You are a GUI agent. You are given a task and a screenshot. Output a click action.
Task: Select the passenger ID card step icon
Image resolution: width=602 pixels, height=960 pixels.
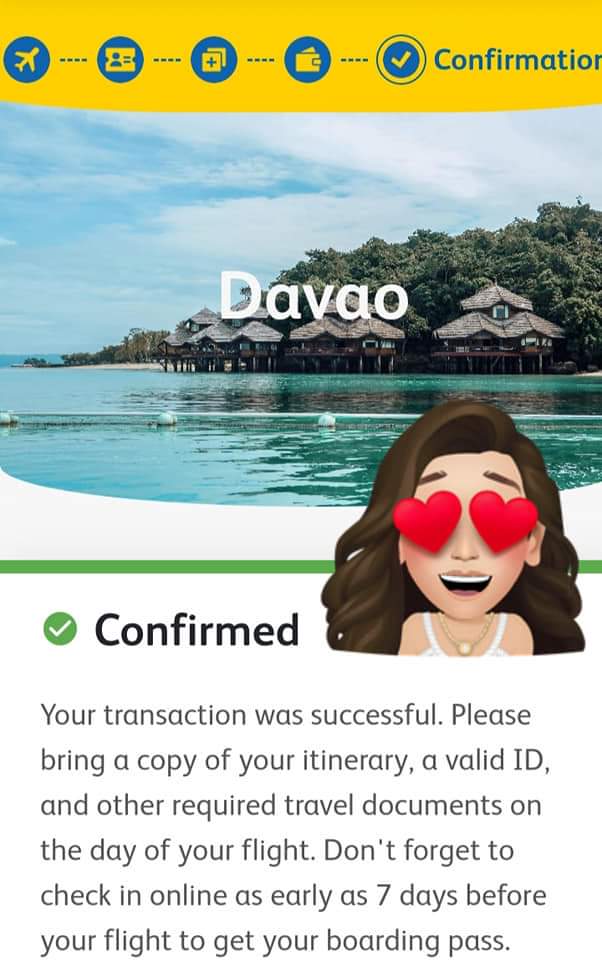click(120, 60)
